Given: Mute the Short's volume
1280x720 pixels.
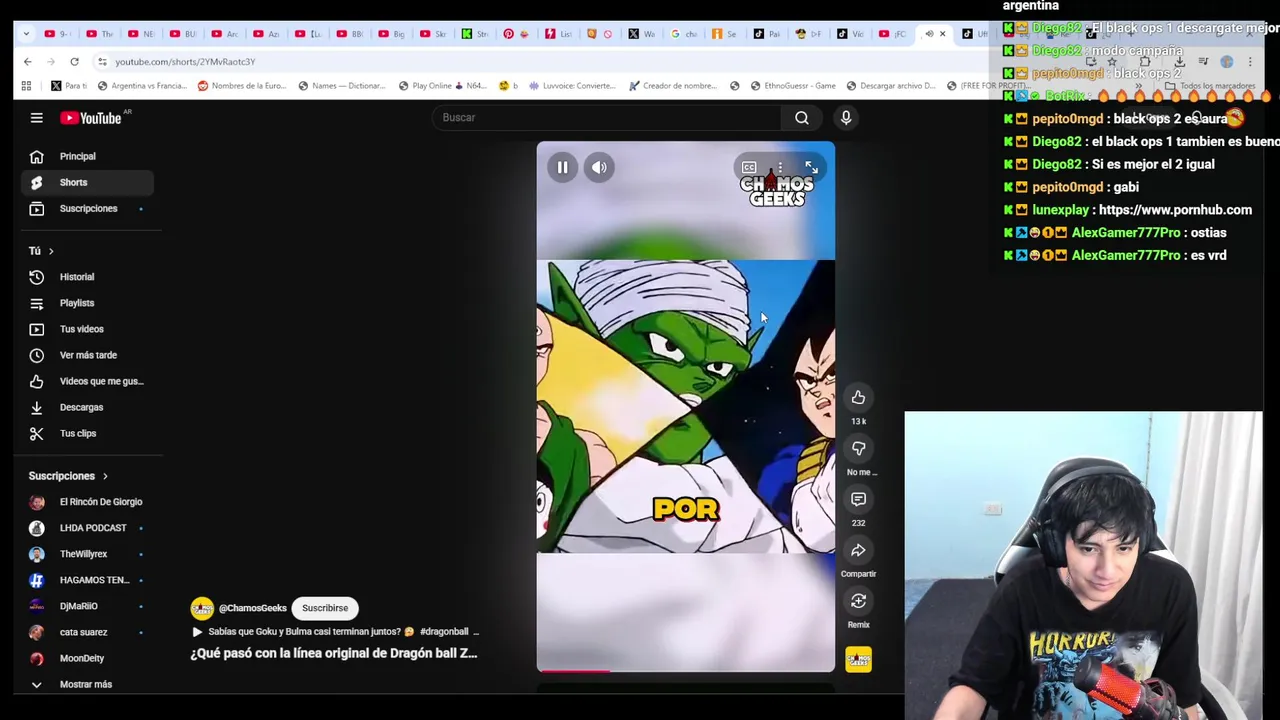Looking at the screenshot, I should (x=599, y=168).
